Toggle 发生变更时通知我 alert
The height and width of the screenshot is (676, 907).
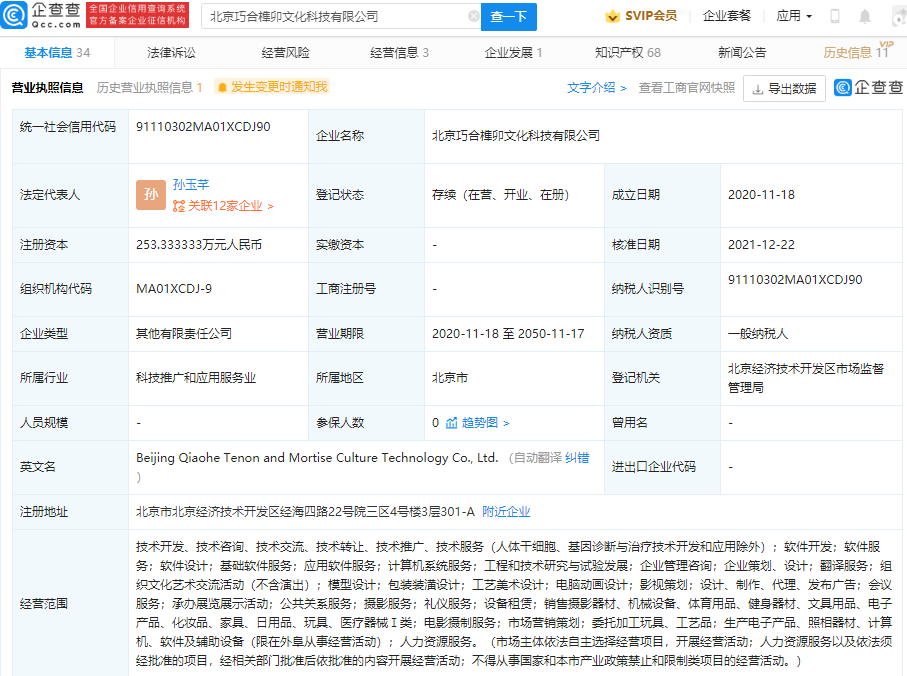(x=271, y=88)
